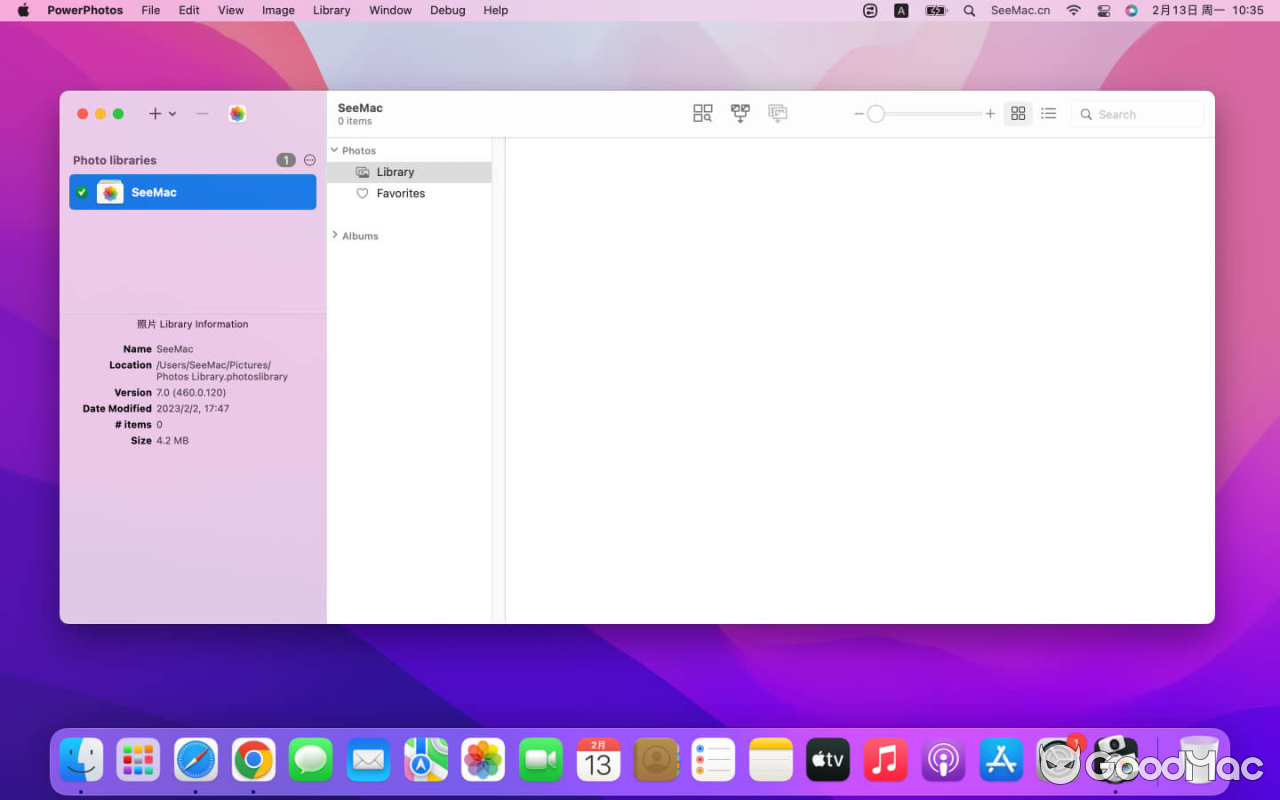Click the plus icon to enlarge thumbnails

pyautogui.click(x=990, y=114)
